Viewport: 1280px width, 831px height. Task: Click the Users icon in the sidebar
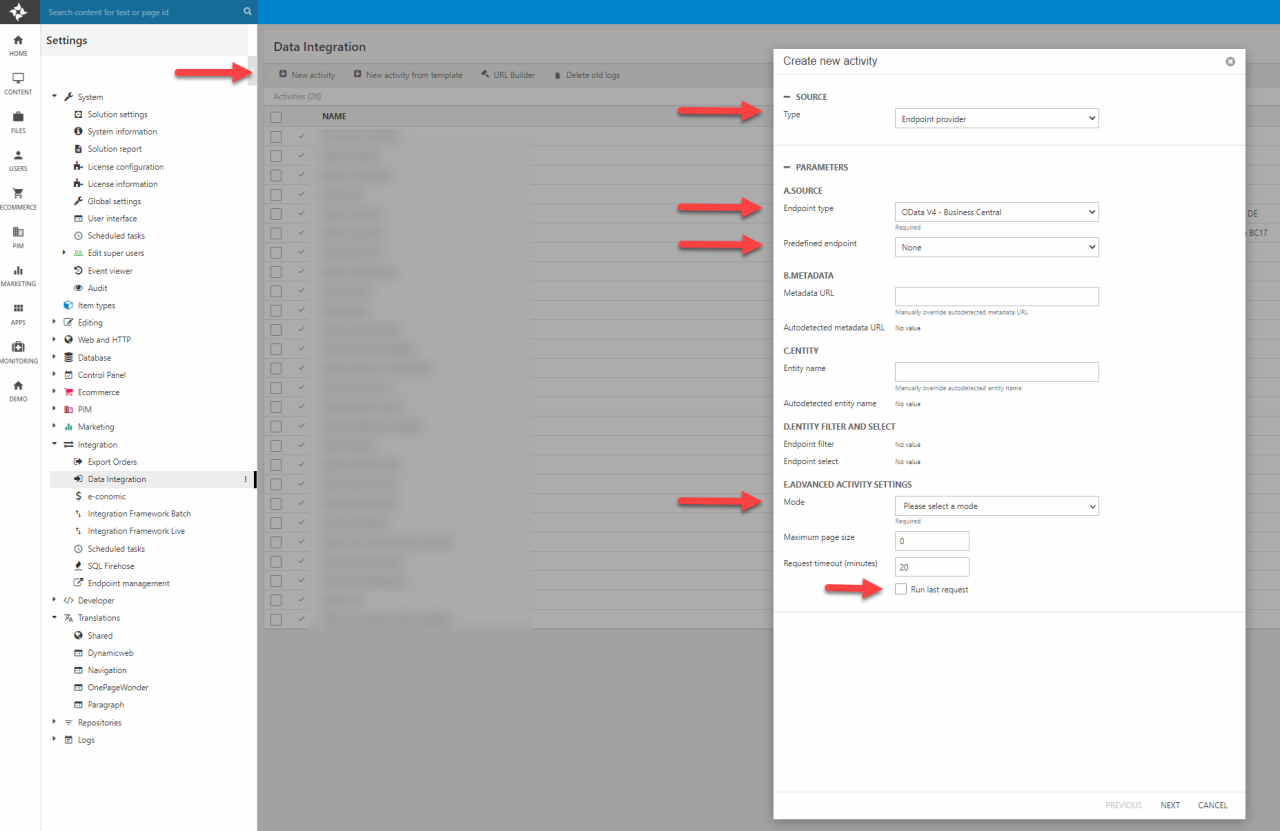tap(18, 156)
